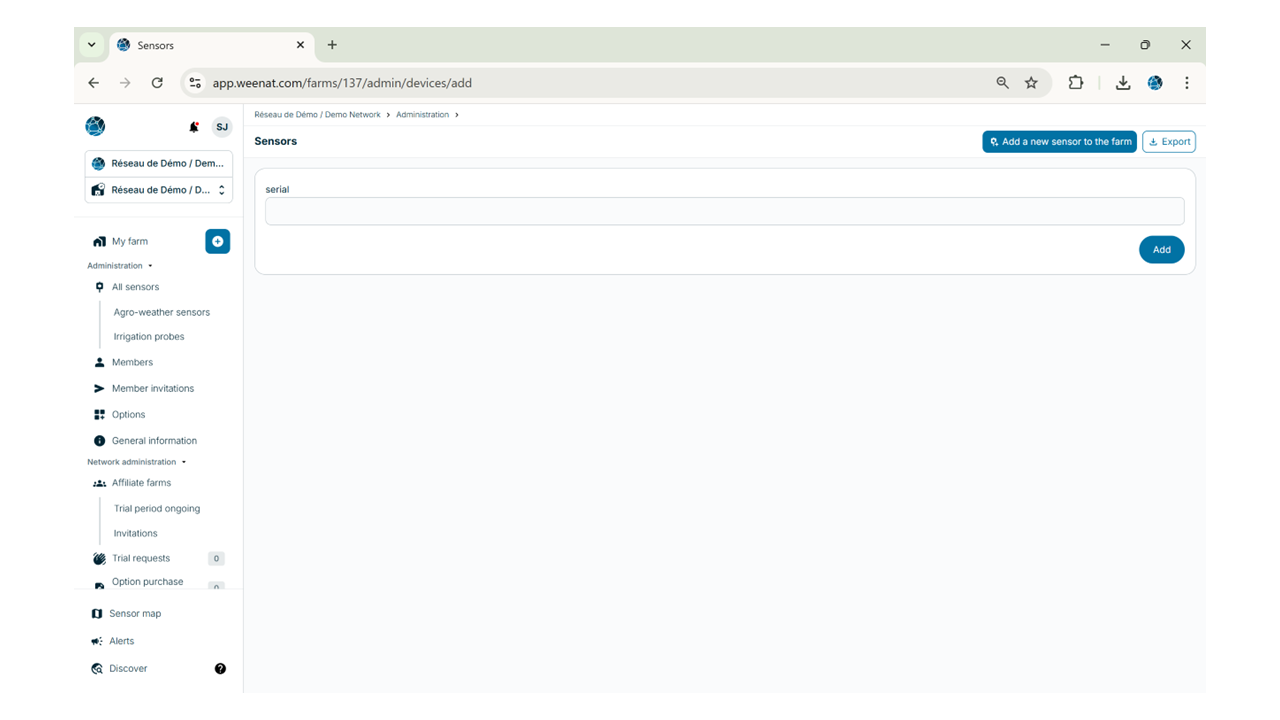The width and height of the screenshot is (1280, 720).
Task: Click the Alerts megaphone icon
Action: coord(97,641)
